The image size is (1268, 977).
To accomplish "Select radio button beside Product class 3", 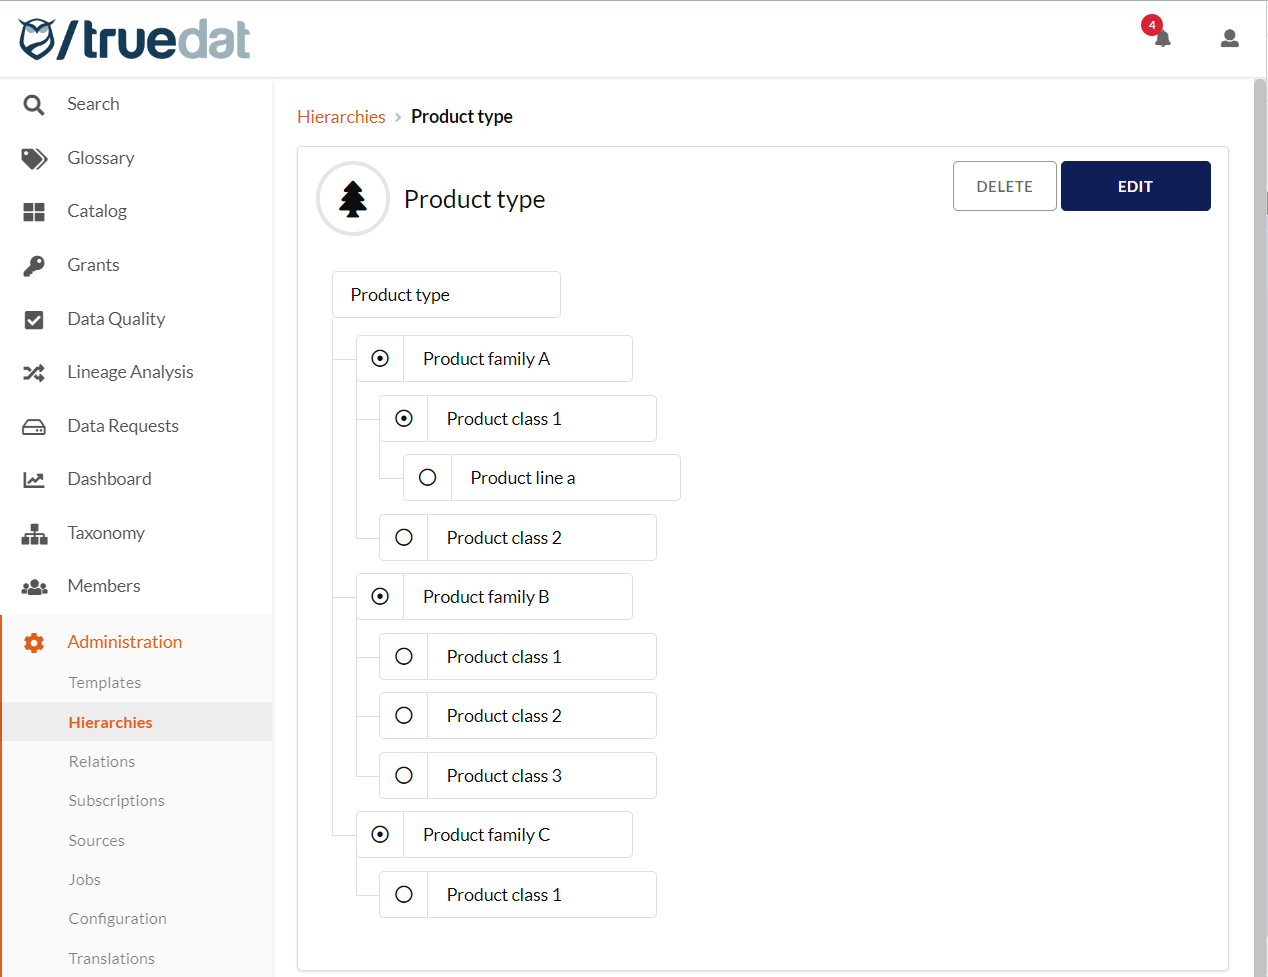I will pyautogui.click(x=404, y=776).
